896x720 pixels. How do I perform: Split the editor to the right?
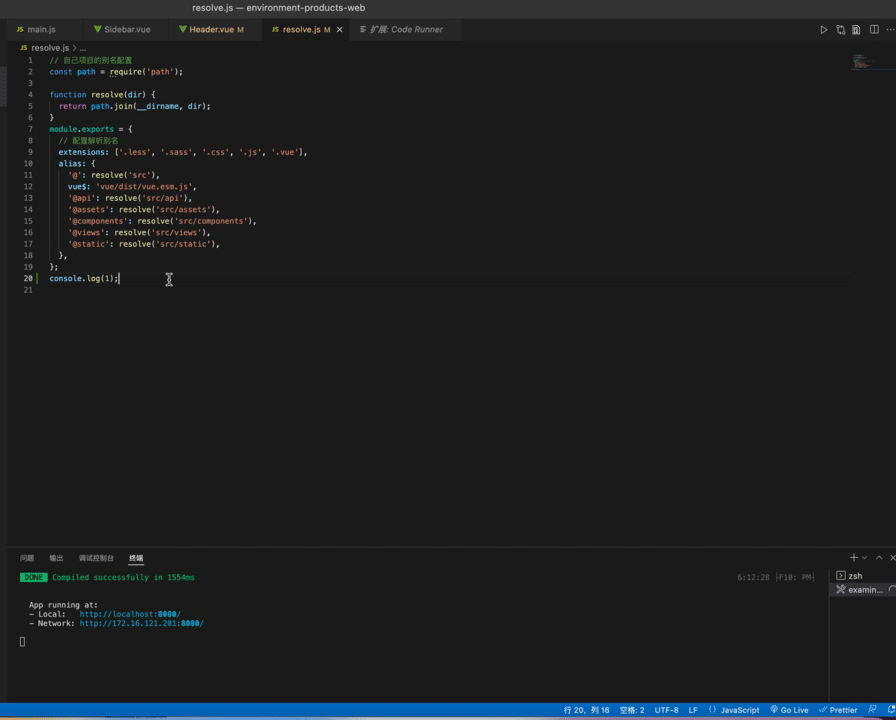coord(874,30)
